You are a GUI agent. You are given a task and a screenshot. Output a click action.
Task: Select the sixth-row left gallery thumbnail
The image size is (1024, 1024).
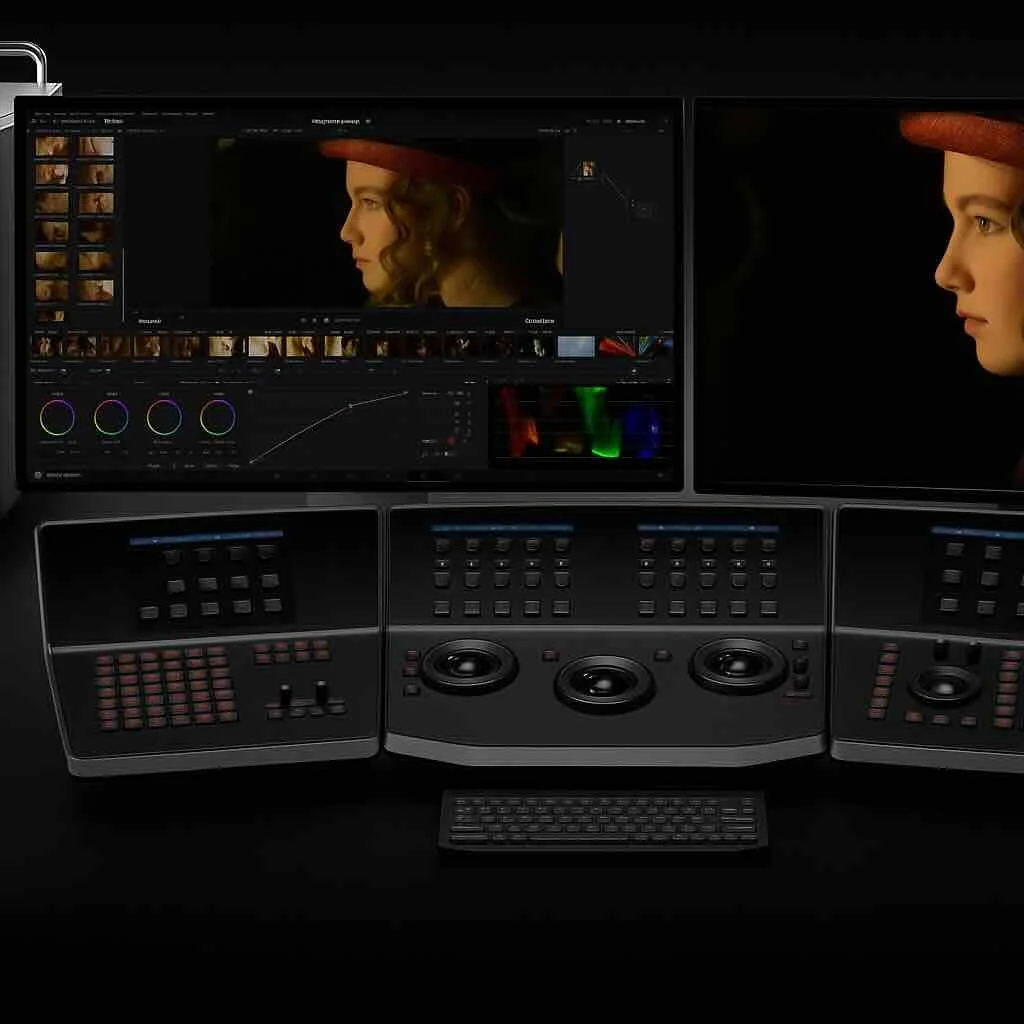52,289
